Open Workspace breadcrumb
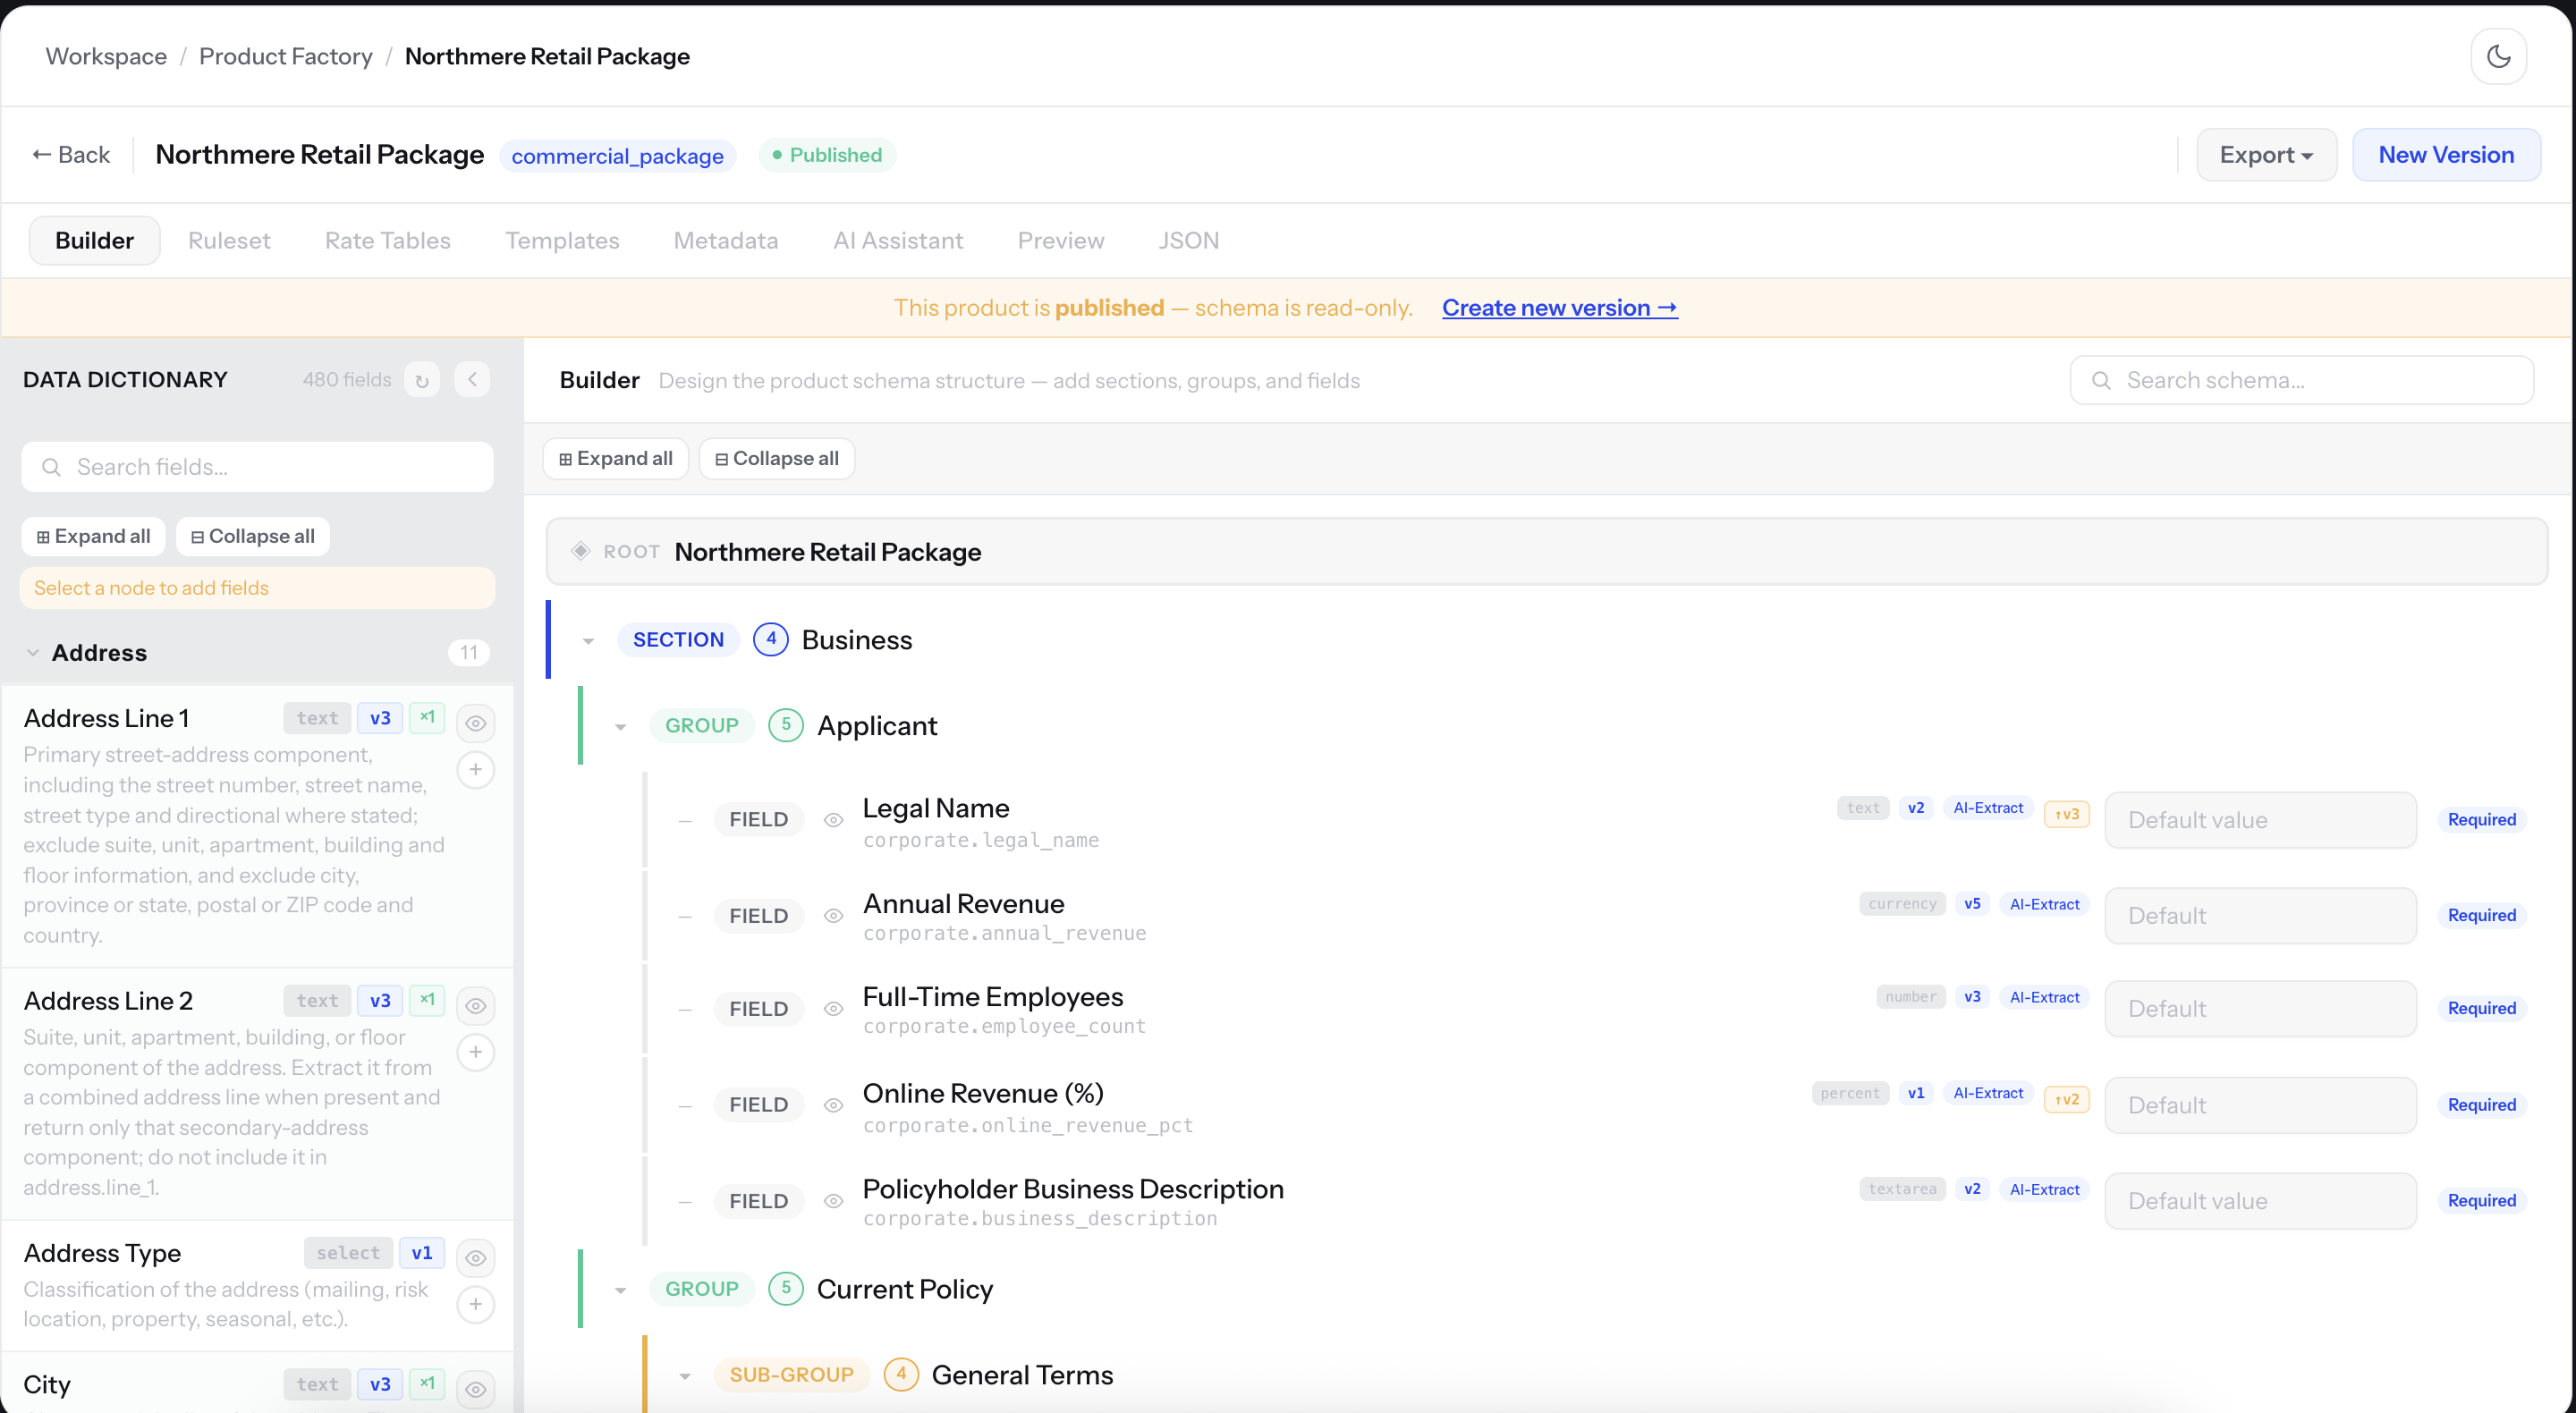The height and width of the screenshot is (1413, 2576). pos(106,56)
